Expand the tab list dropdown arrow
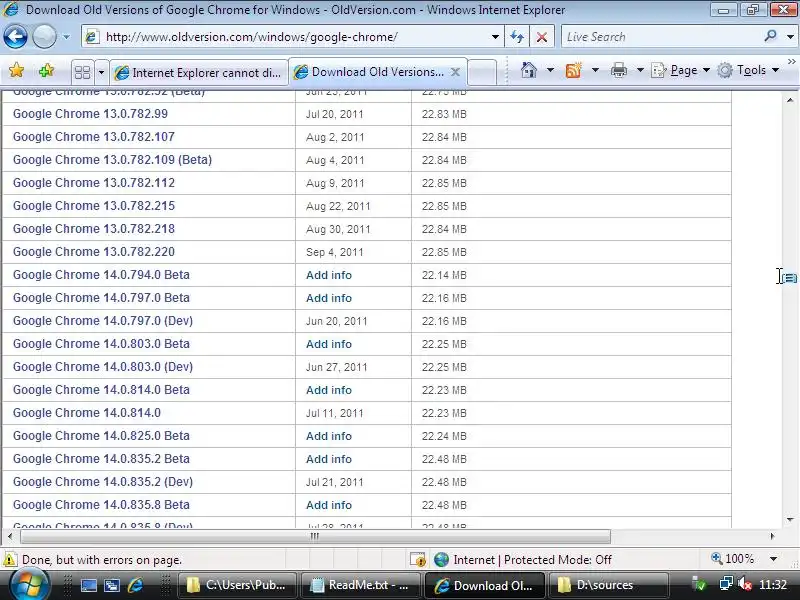Image resolution: width=800 pixels, height=600 pixels. (x=101, y=72)
